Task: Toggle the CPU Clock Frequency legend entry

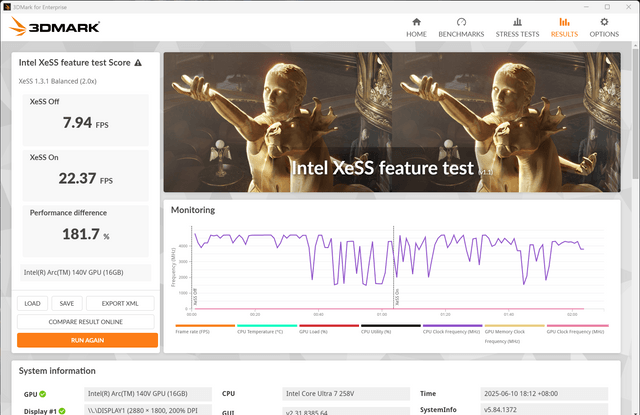Action: click(x=453, y=329)
